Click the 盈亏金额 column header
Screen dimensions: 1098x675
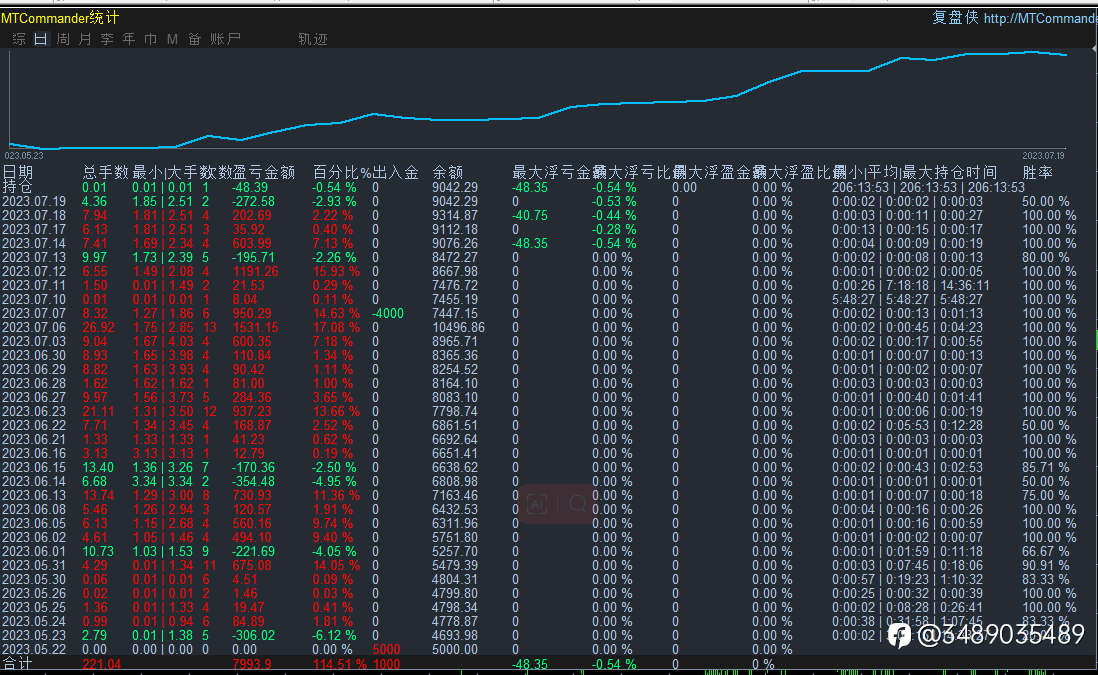coord(263,172)
